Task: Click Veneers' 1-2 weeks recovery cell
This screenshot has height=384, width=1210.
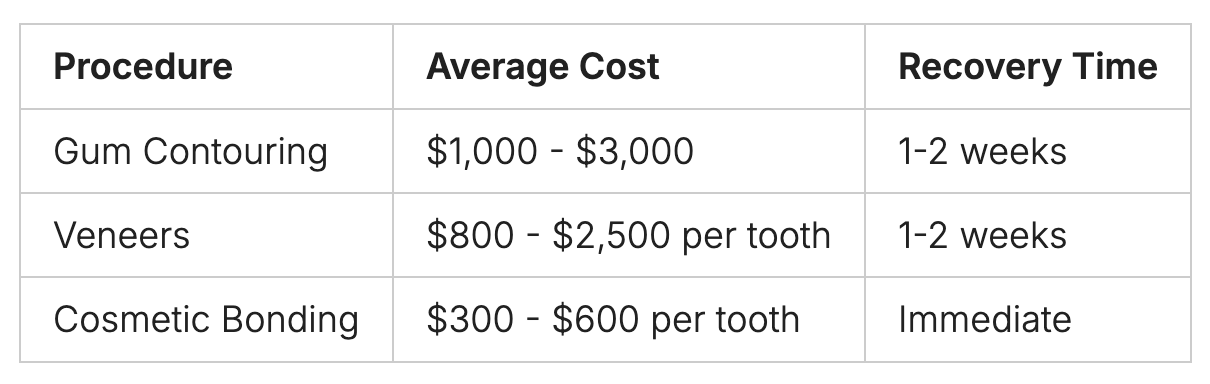Action: (x=1028, y=235)
